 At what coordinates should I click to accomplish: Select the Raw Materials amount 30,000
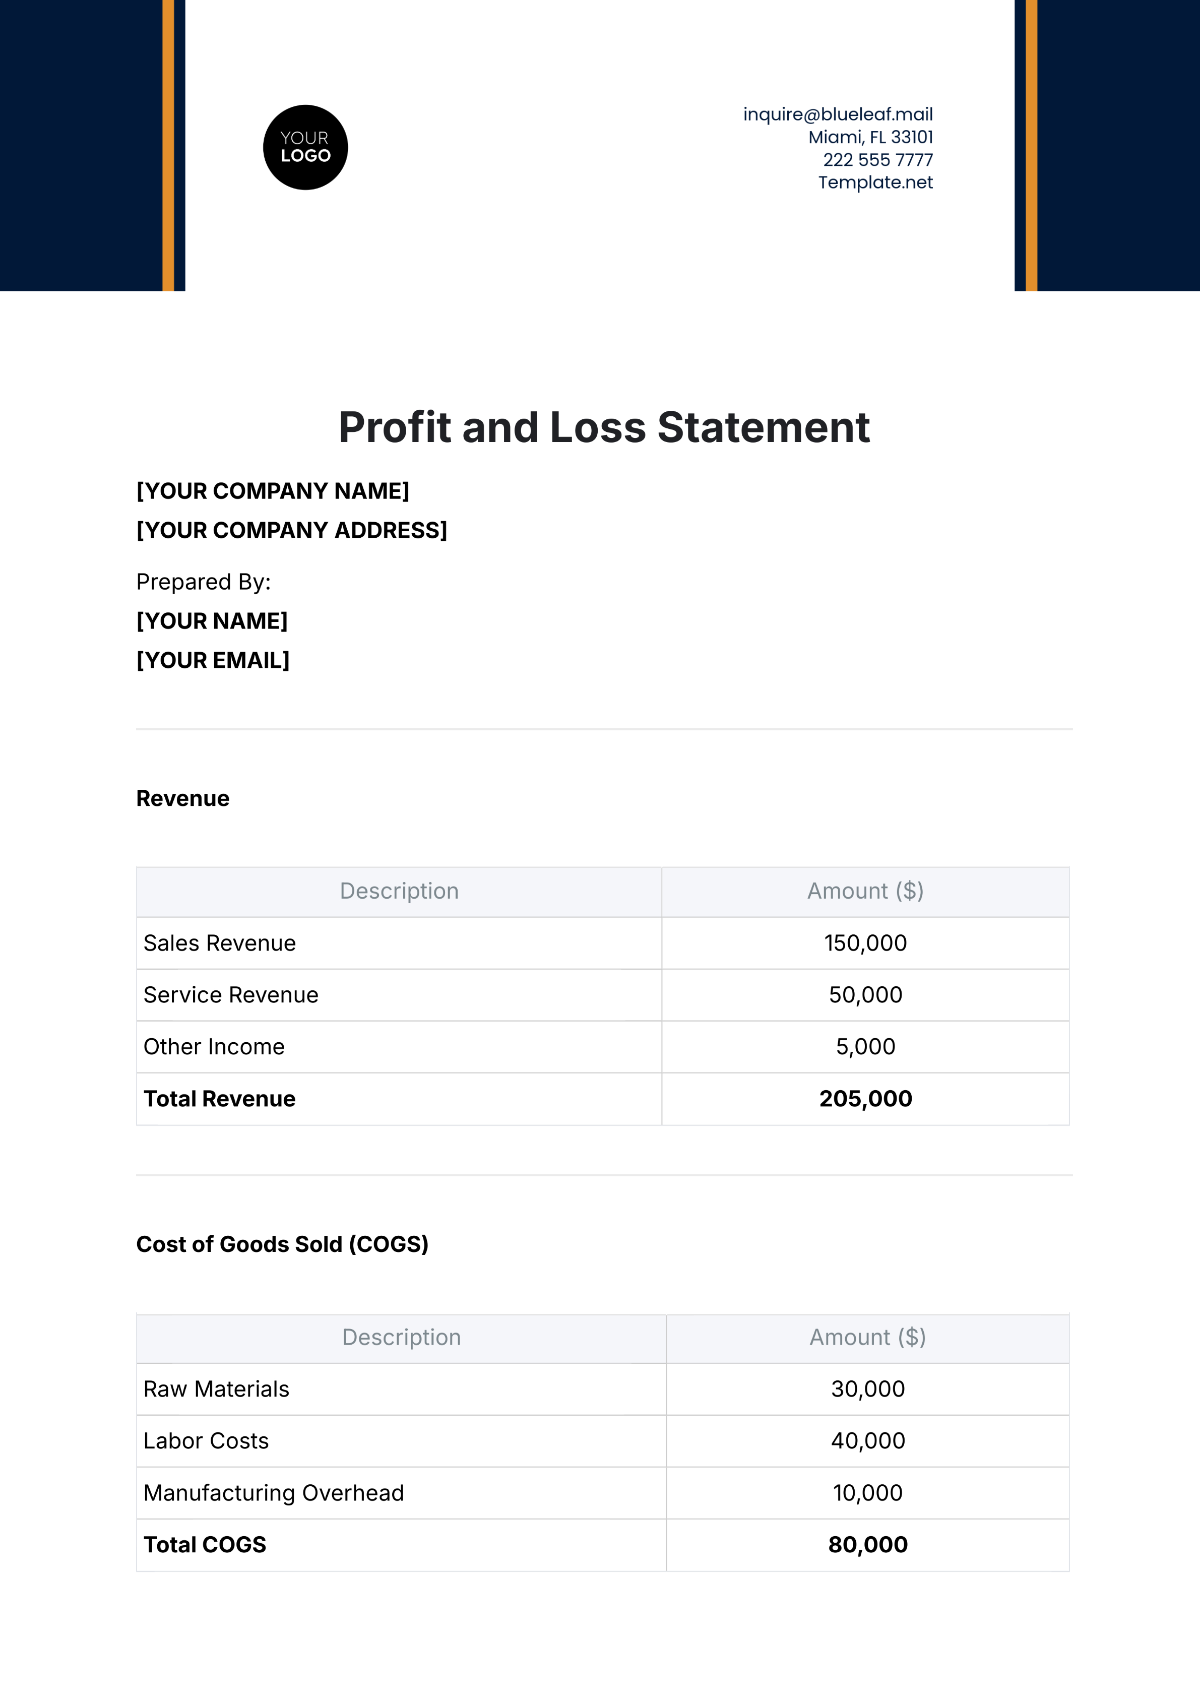(x=867, y=1389)
